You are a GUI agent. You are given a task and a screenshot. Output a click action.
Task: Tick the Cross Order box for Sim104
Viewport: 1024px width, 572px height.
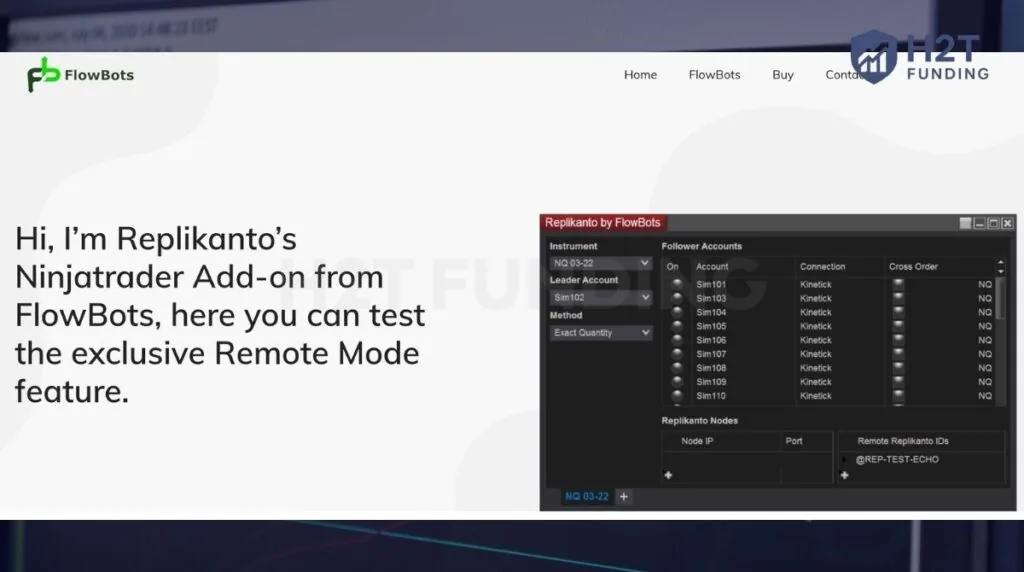pos(899,312)
